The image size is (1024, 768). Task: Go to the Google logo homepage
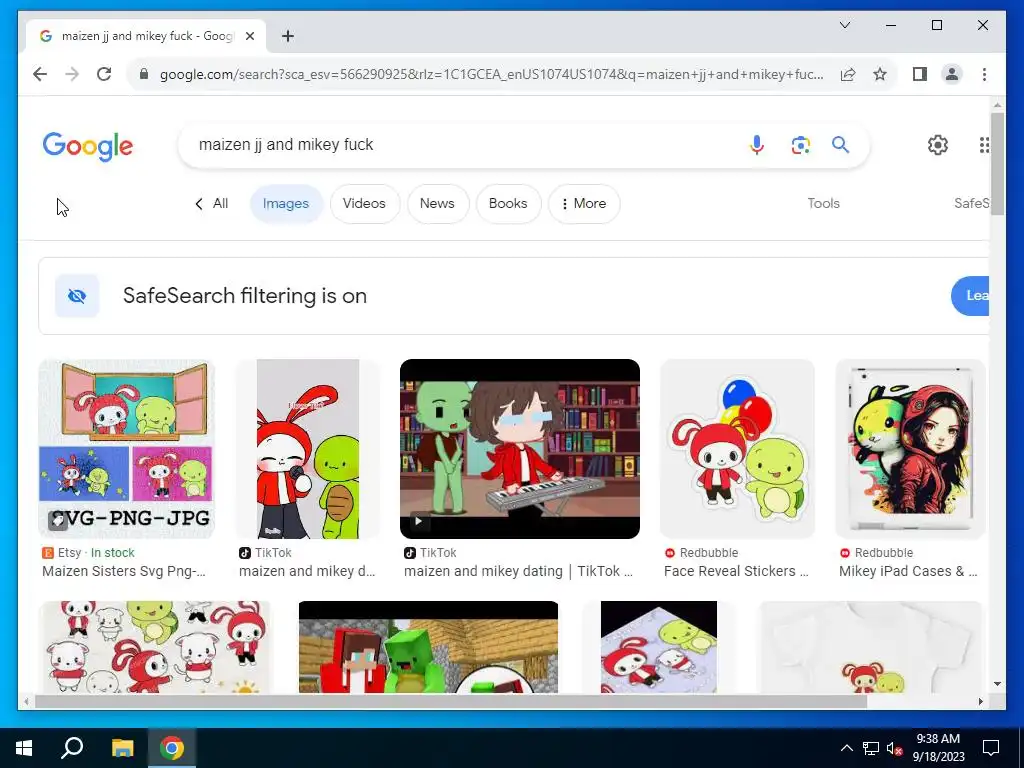coord(88,146)
